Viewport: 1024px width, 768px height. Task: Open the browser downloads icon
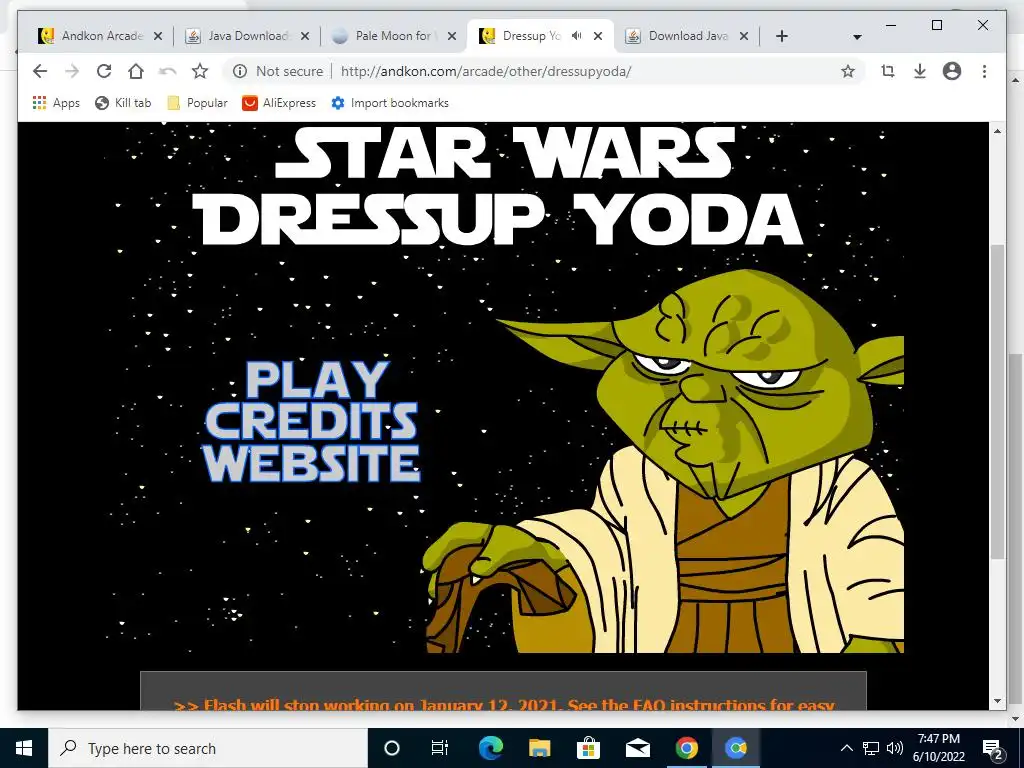pos(920,71)
